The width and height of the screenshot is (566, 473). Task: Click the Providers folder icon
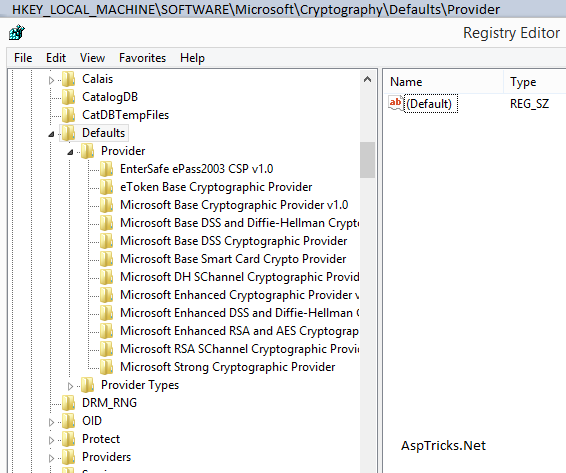click(x=68, y=457)
